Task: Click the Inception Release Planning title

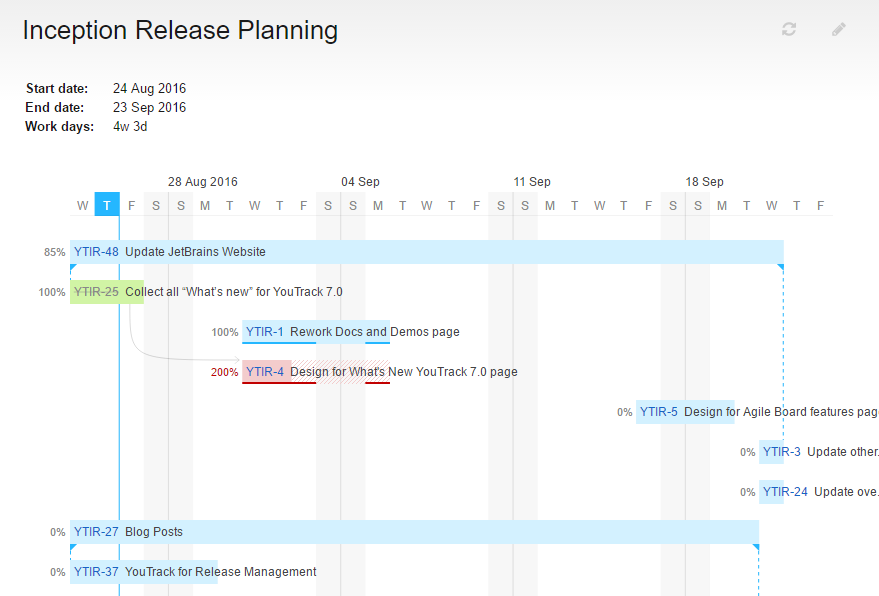Action: pos(180,31)
